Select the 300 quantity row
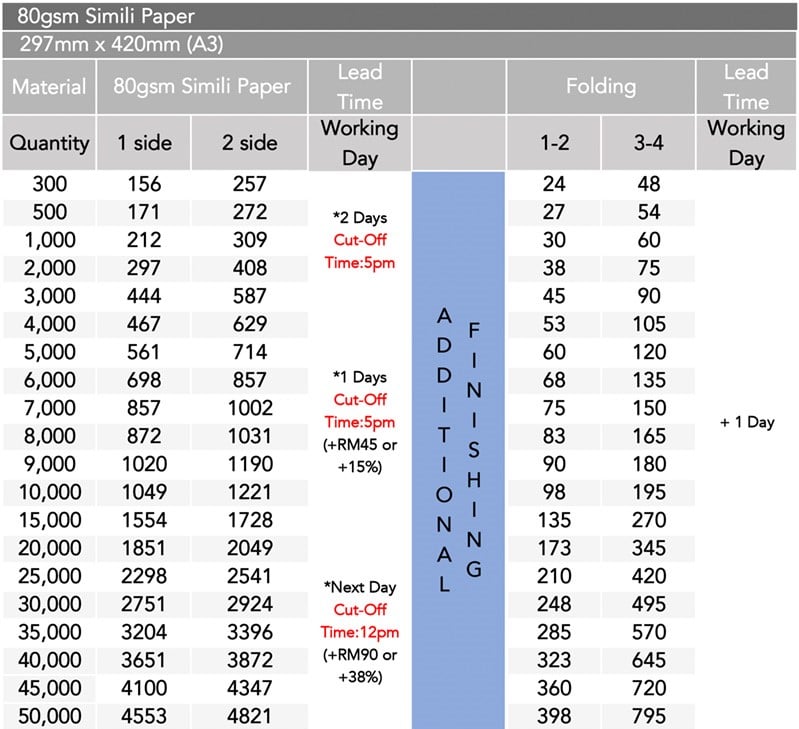The image size is (799, 729). pos(155,184)
